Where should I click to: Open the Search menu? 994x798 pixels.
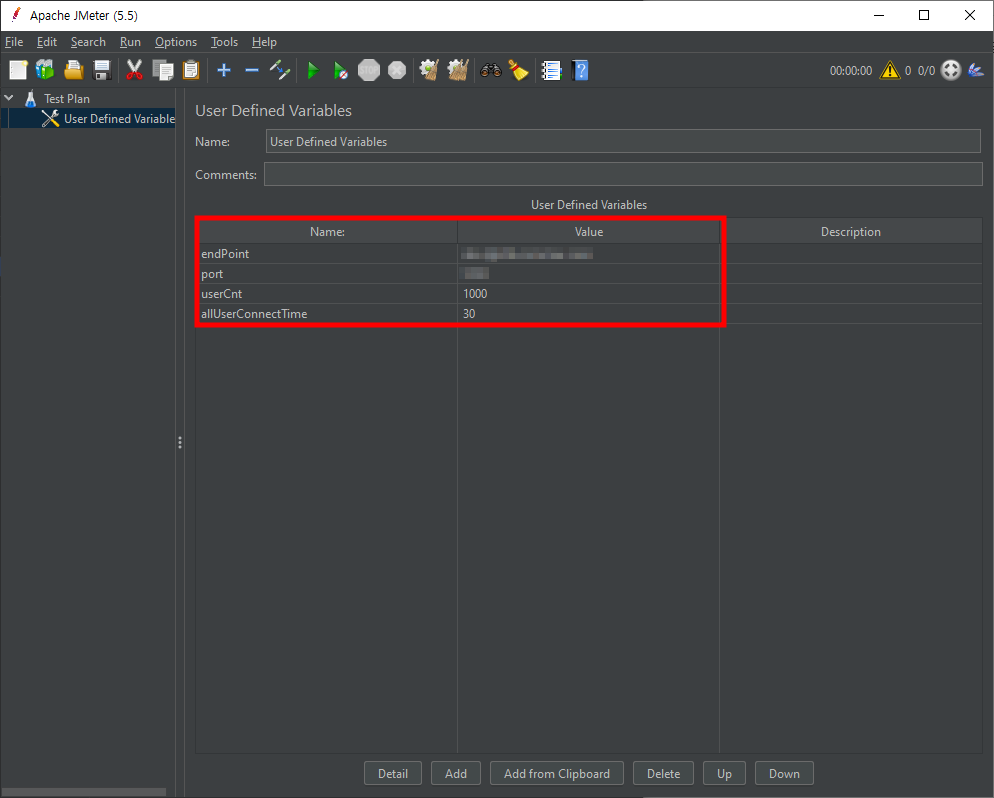88,42
